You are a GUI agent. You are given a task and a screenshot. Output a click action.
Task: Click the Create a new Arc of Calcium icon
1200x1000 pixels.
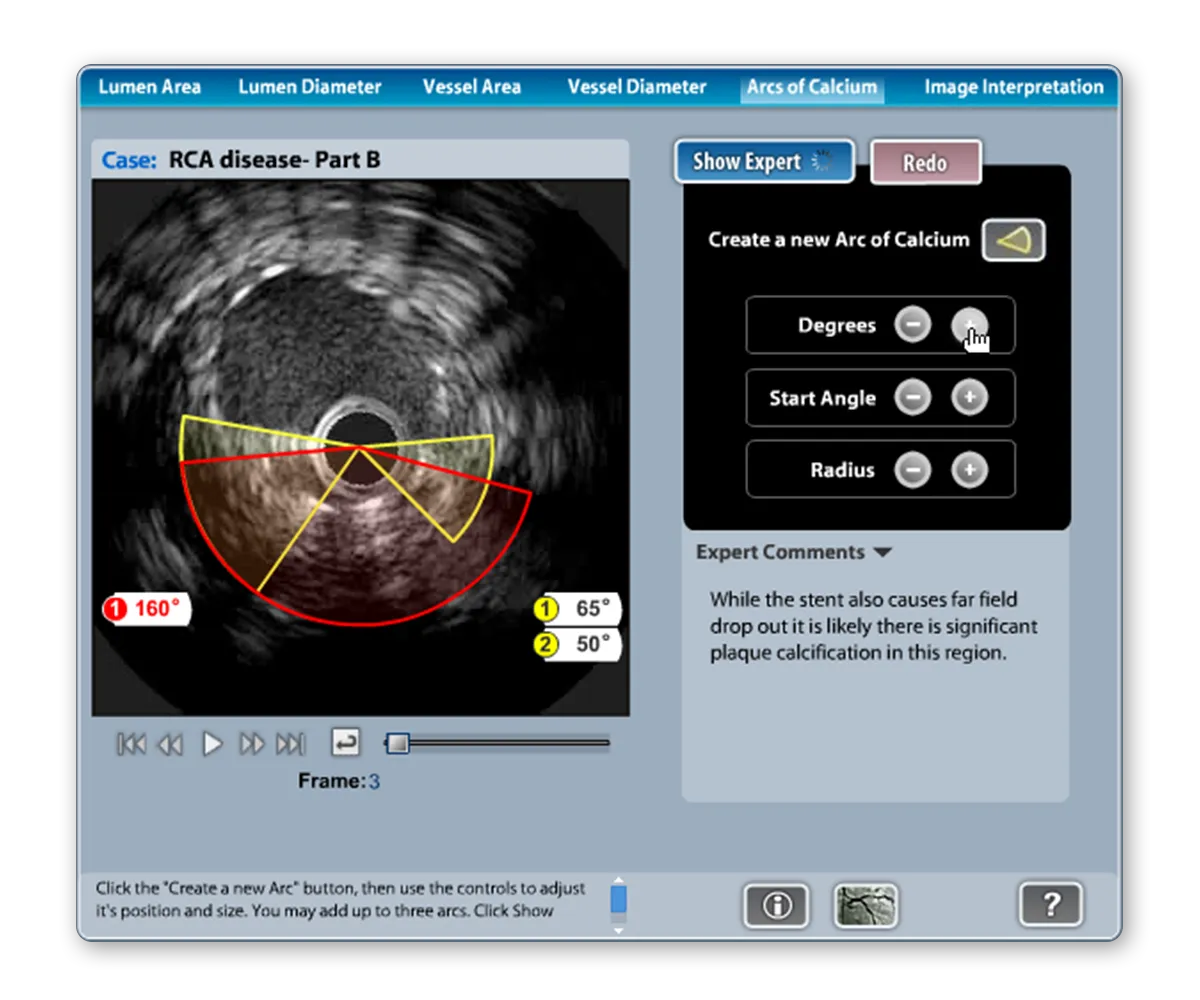click(1013, 239)
